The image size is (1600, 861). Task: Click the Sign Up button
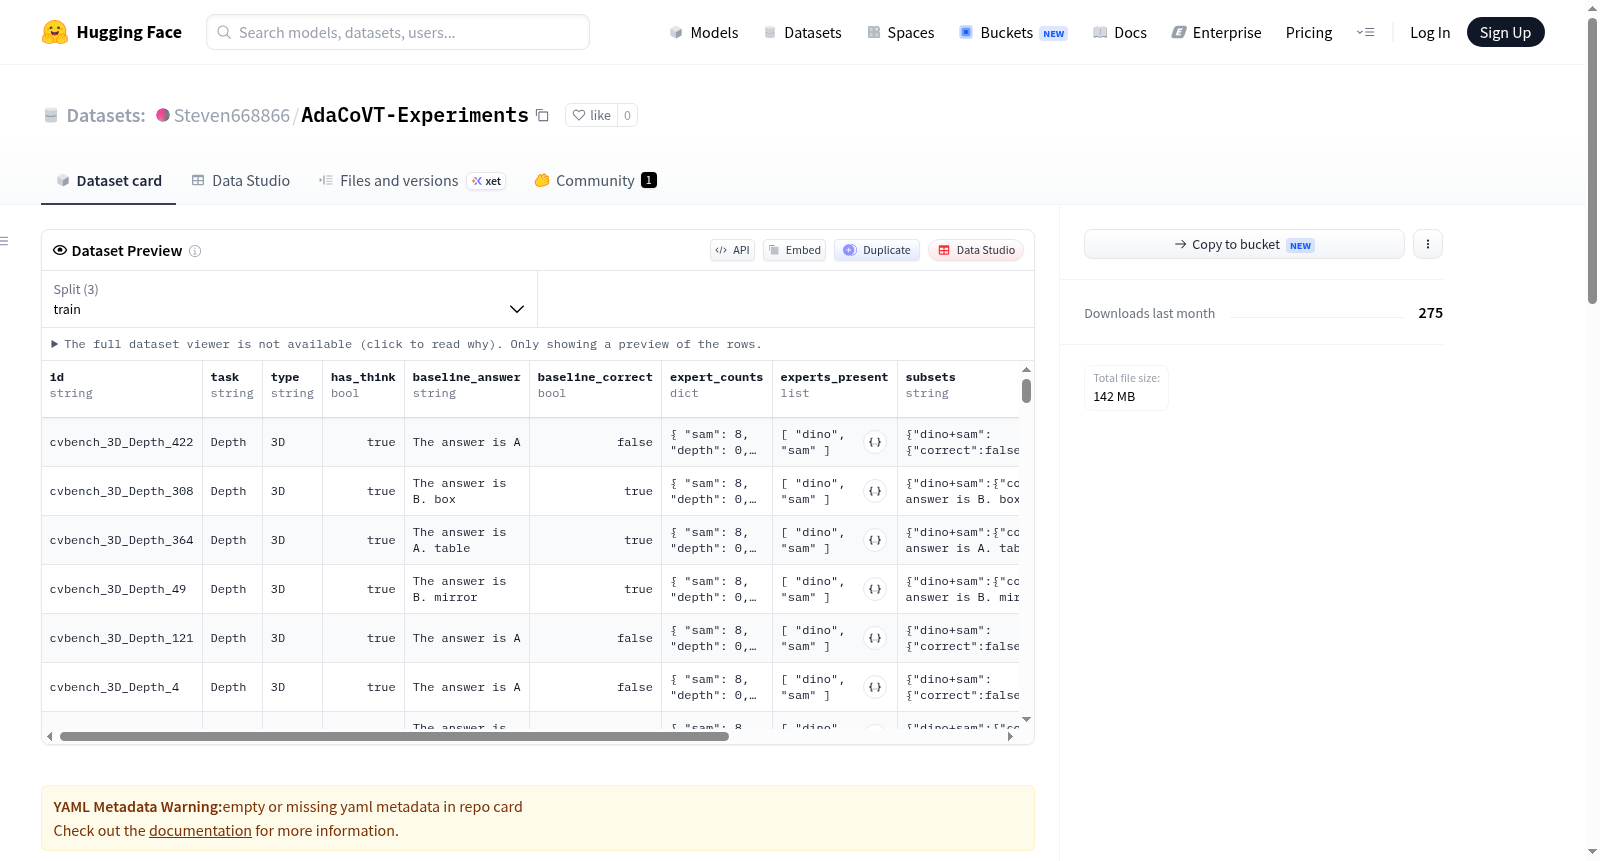[x=1505, y=32]
